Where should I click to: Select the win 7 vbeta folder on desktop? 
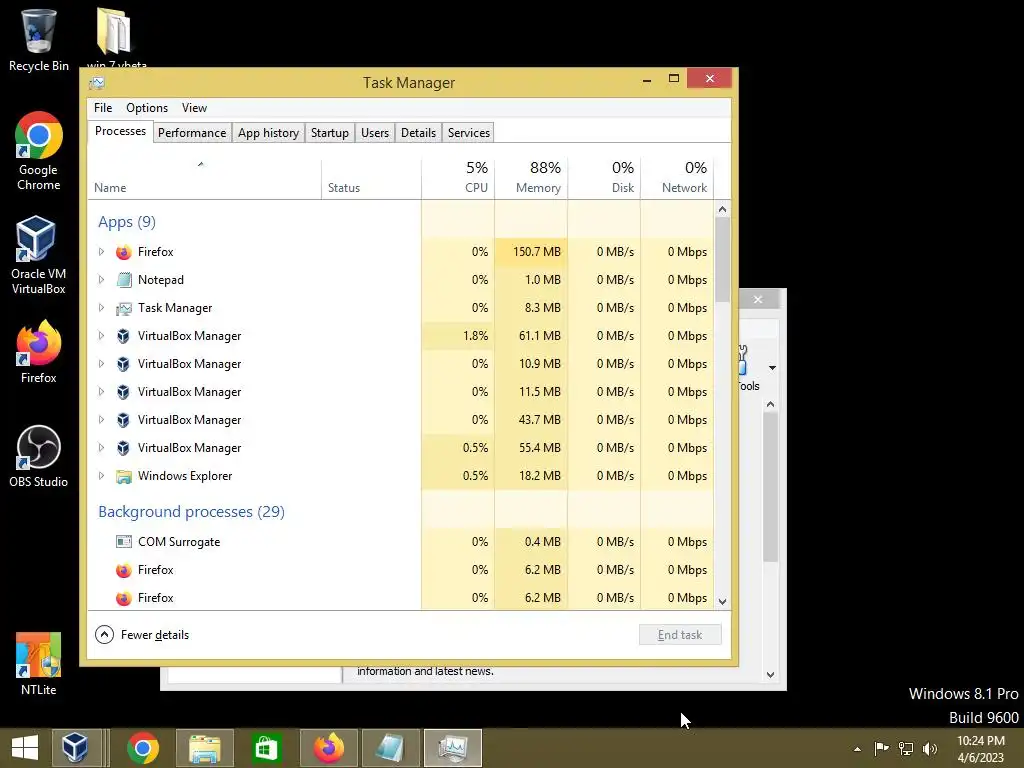116,37
